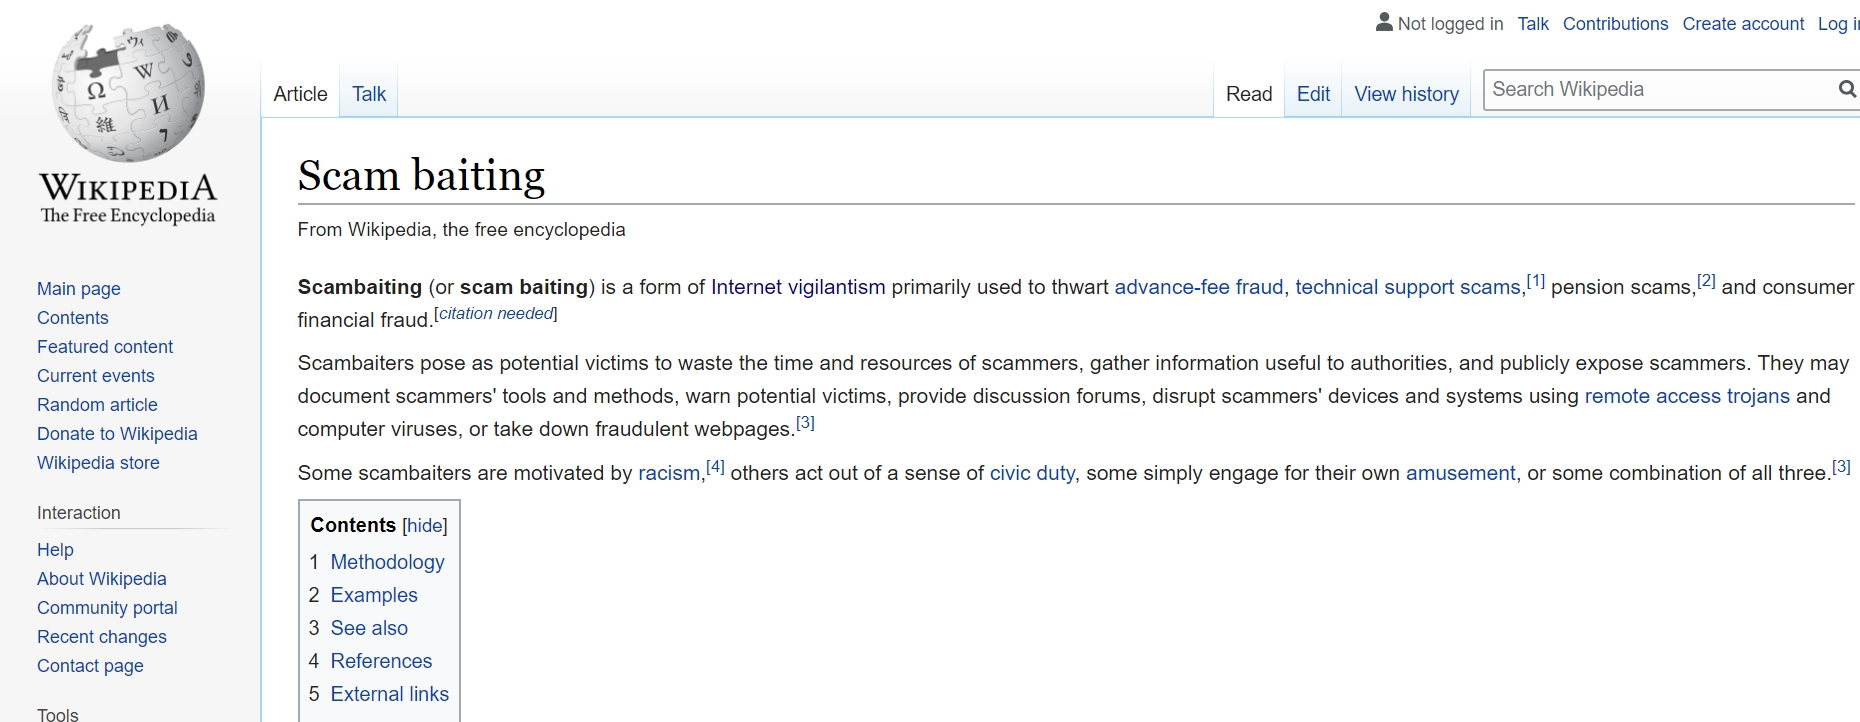1860x722 pixels.
Task: Click the Tools heading in the sidebar
Action: (x=58, y=713)
